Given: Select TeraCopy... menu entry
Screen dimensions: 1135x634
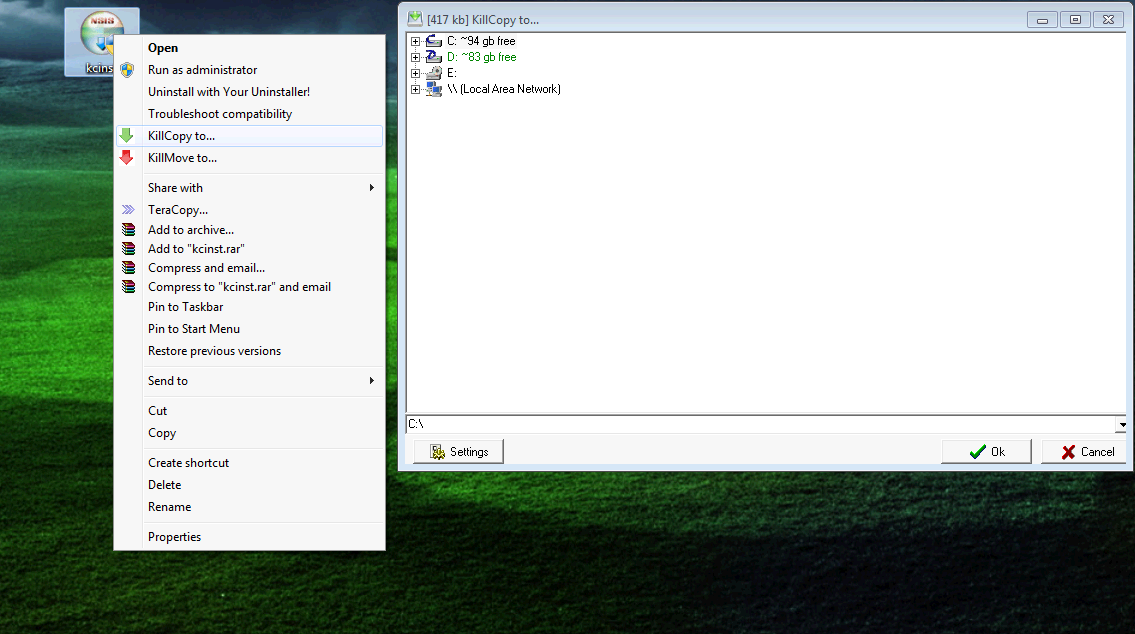Looking at the screenshot, I should click(250, 210).
